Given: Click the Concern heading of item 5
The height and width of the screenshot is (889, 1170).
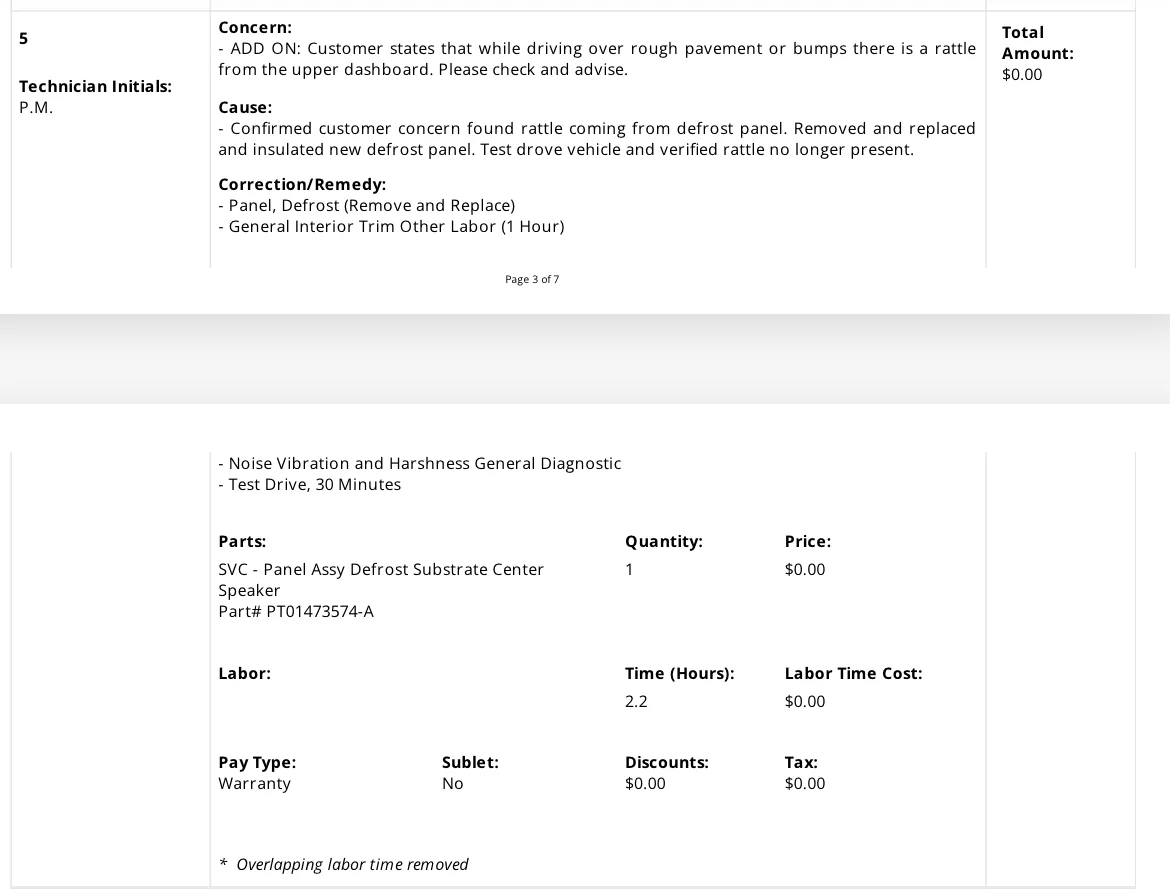Looking at the screenshot, I should click(254, 28).
